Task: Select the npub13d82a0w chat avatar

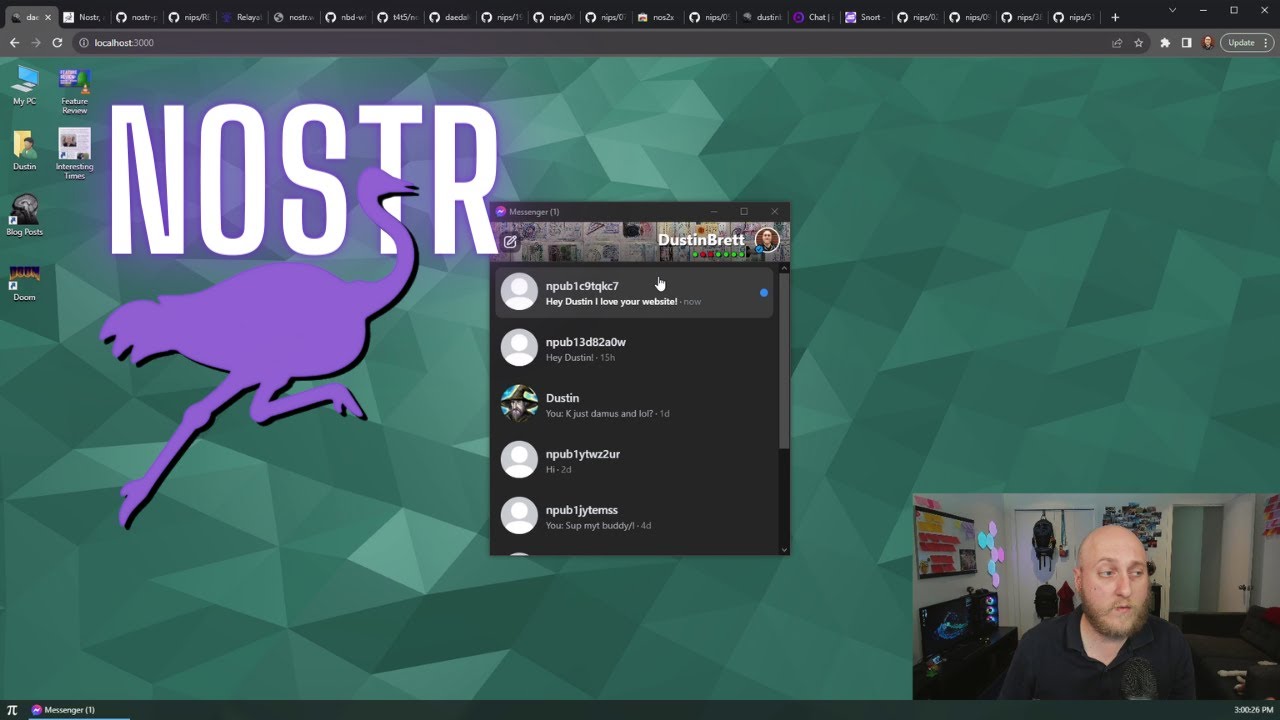Action: tap(519, 348)
